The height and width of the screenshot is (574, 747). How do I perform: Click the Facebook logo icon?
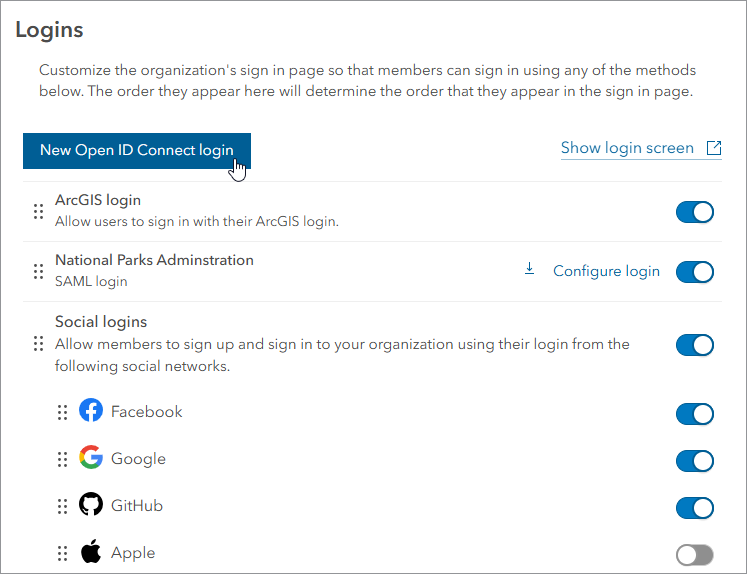(x=91, y=411)
